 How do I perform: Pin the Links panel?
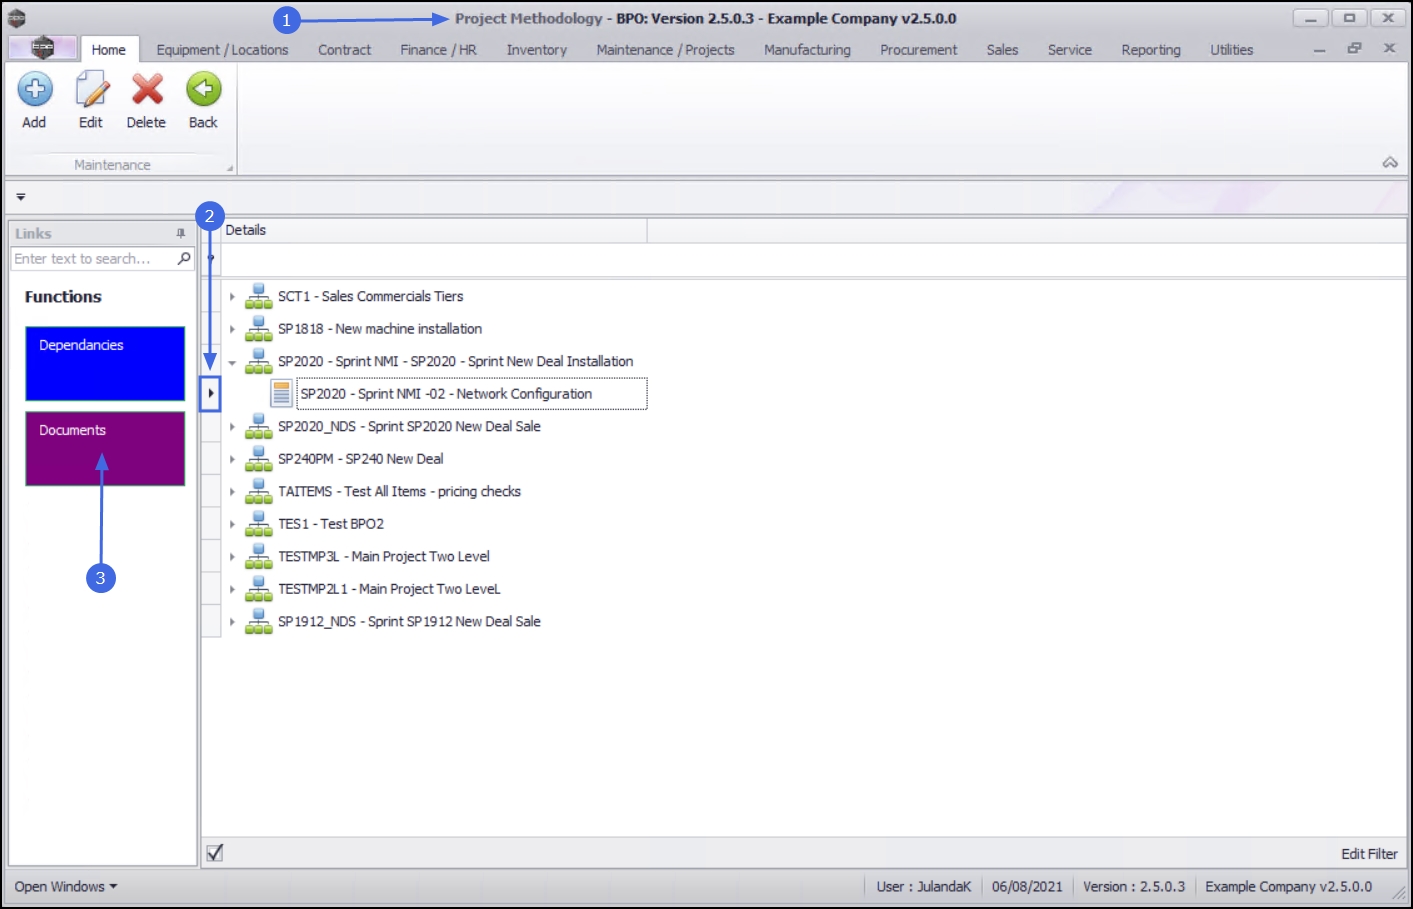point(181,233)
